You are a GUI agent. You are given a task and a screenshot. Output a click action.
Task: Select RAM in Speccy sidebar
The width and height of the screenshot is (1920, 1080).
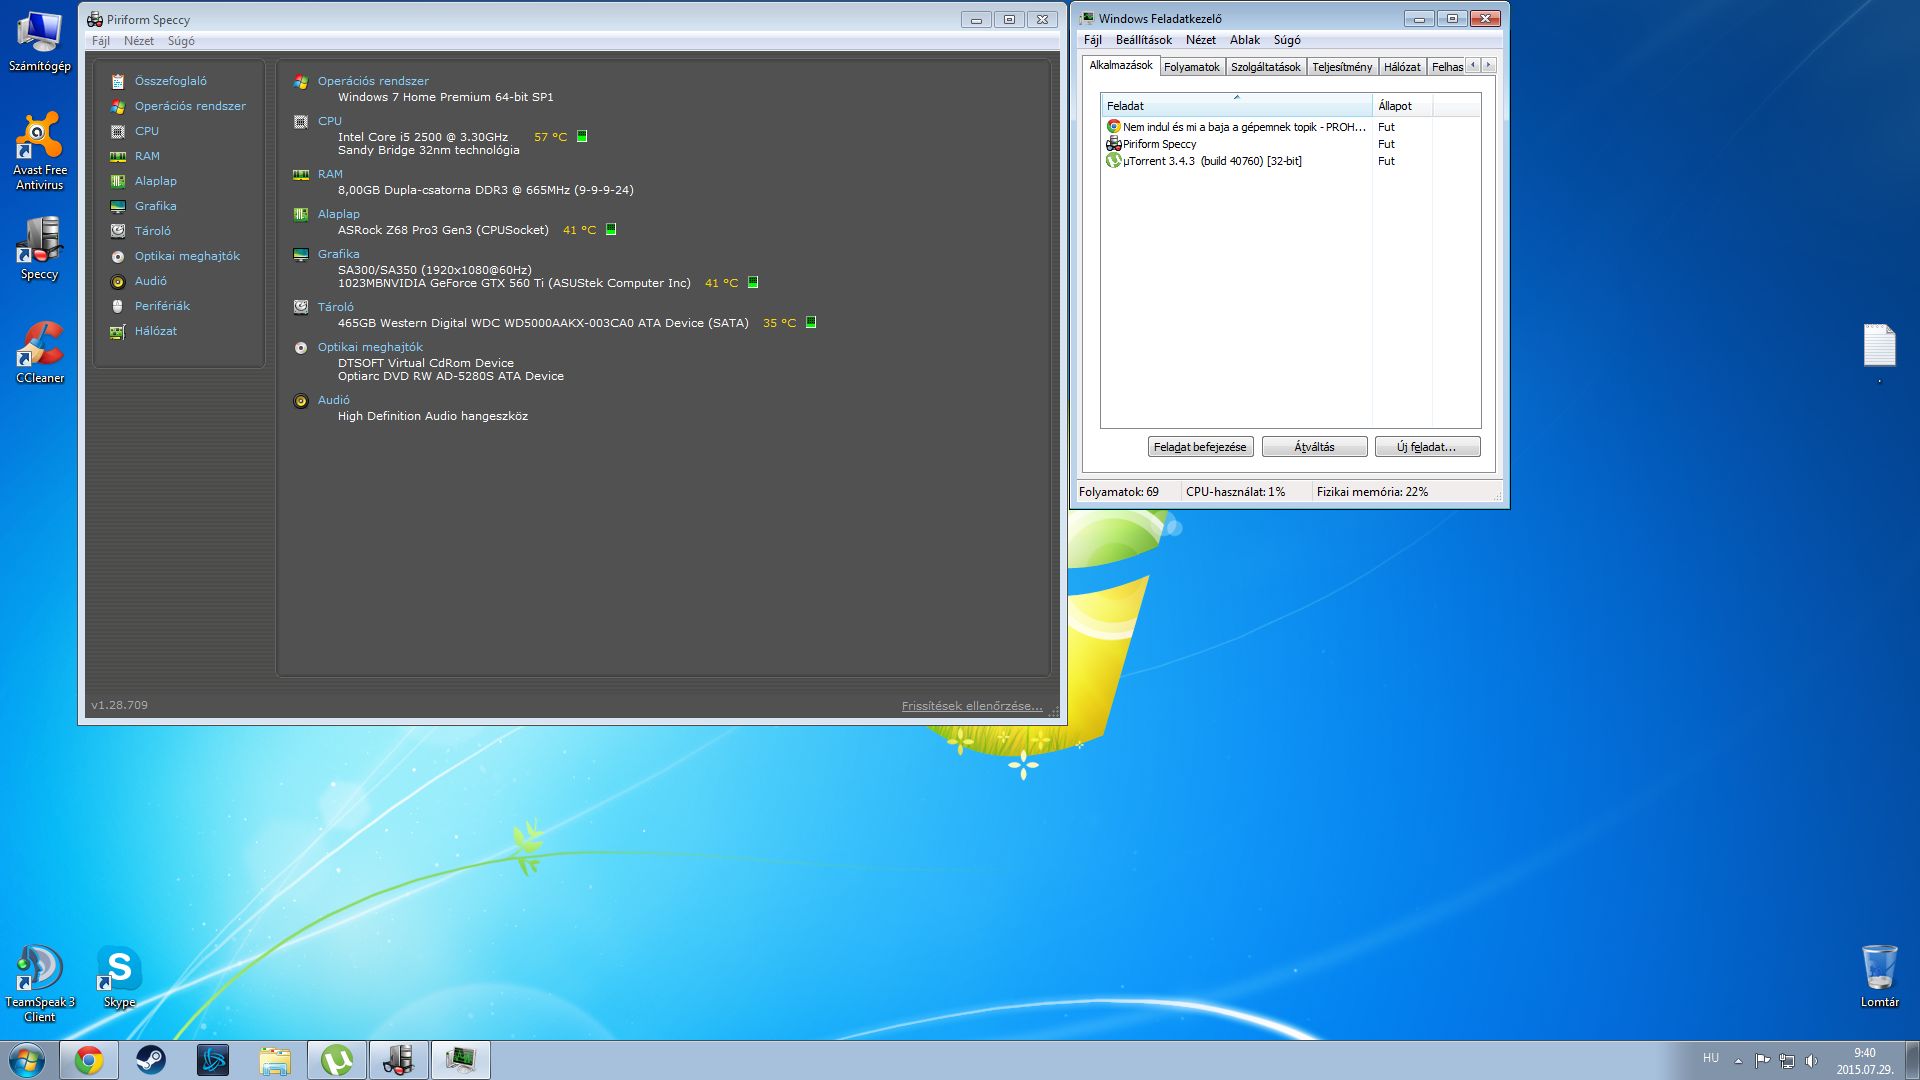point(147,156)
